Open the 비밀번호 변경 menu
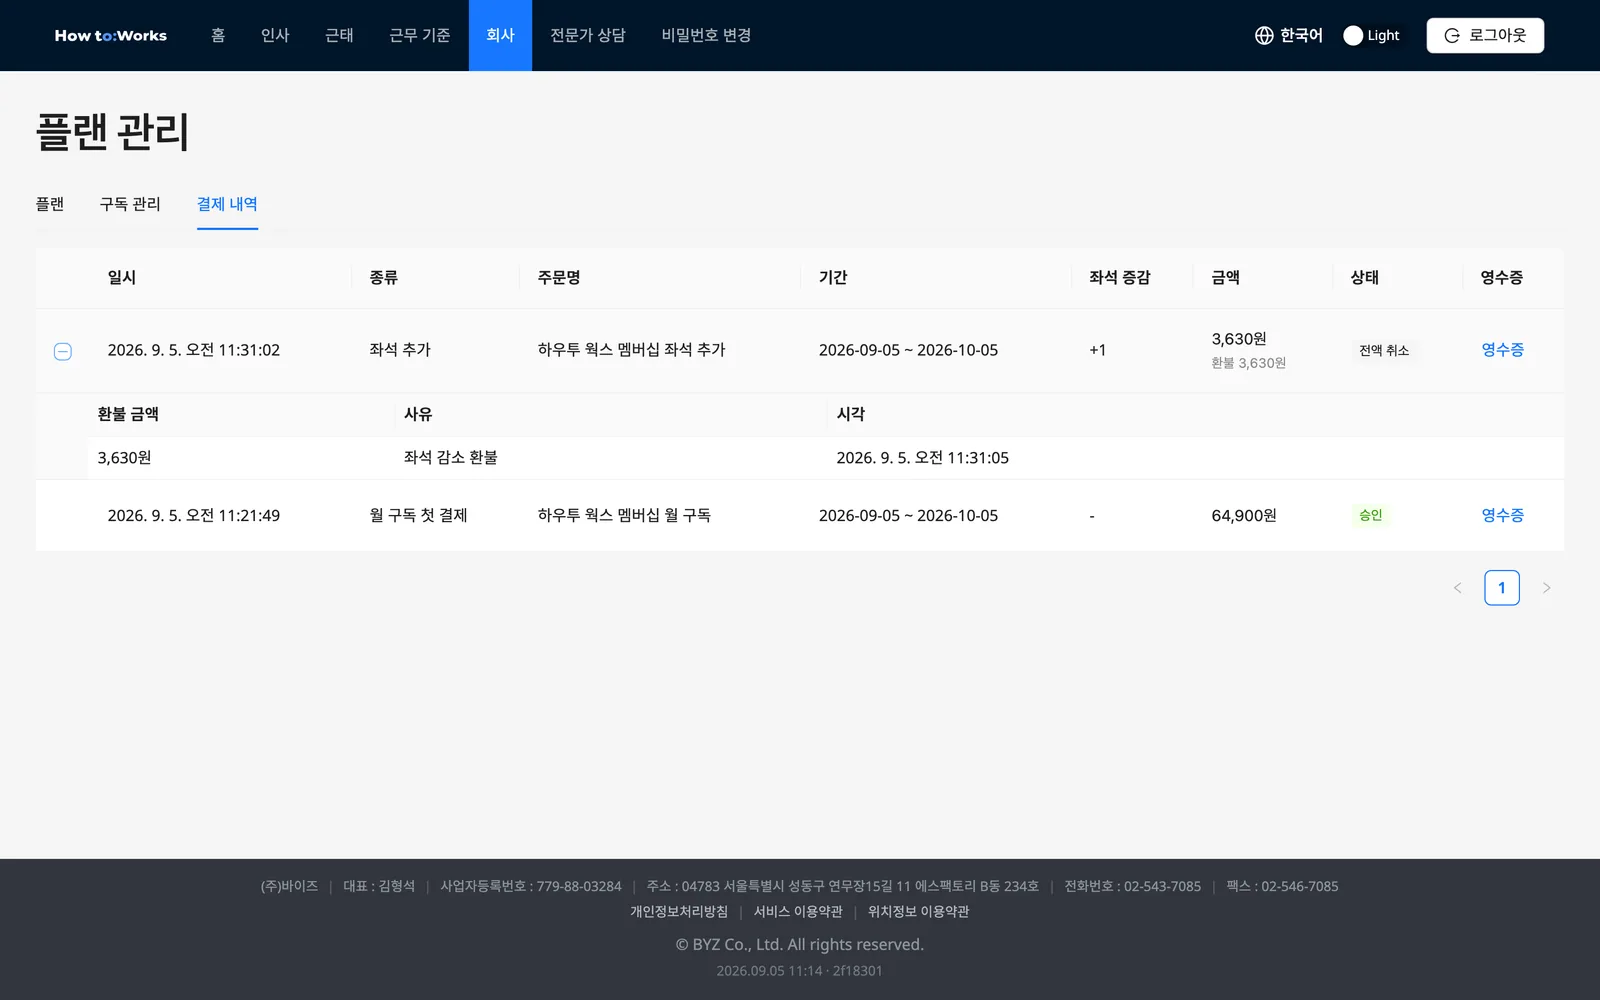This screenshot has width=1600, height=1000. pos(706,35)
